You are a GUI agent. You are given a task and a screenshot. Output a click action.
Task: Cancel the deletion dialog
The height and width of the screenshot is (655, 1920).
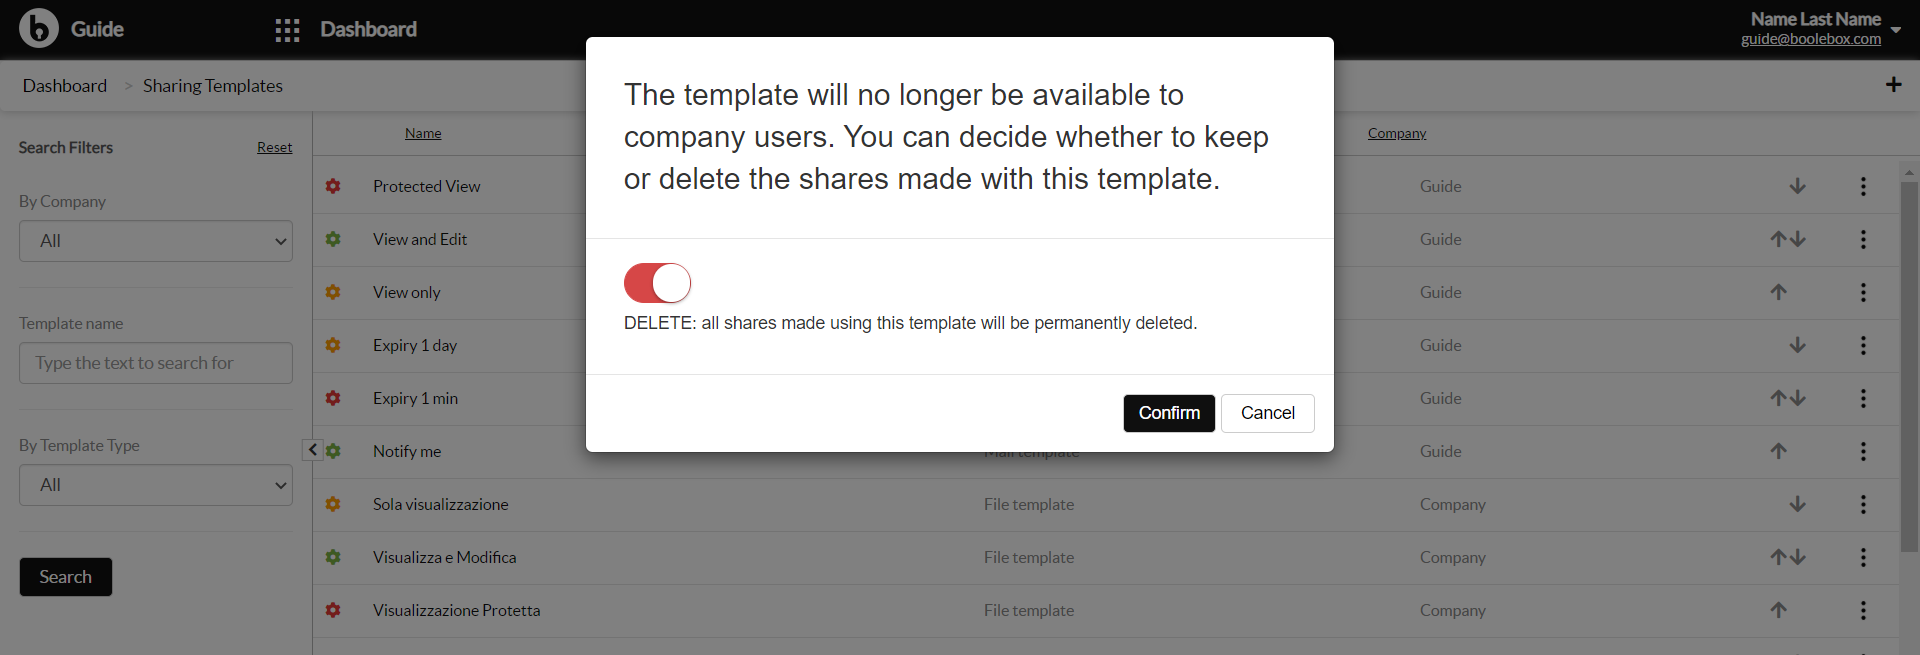click(x=1268, y=413)
